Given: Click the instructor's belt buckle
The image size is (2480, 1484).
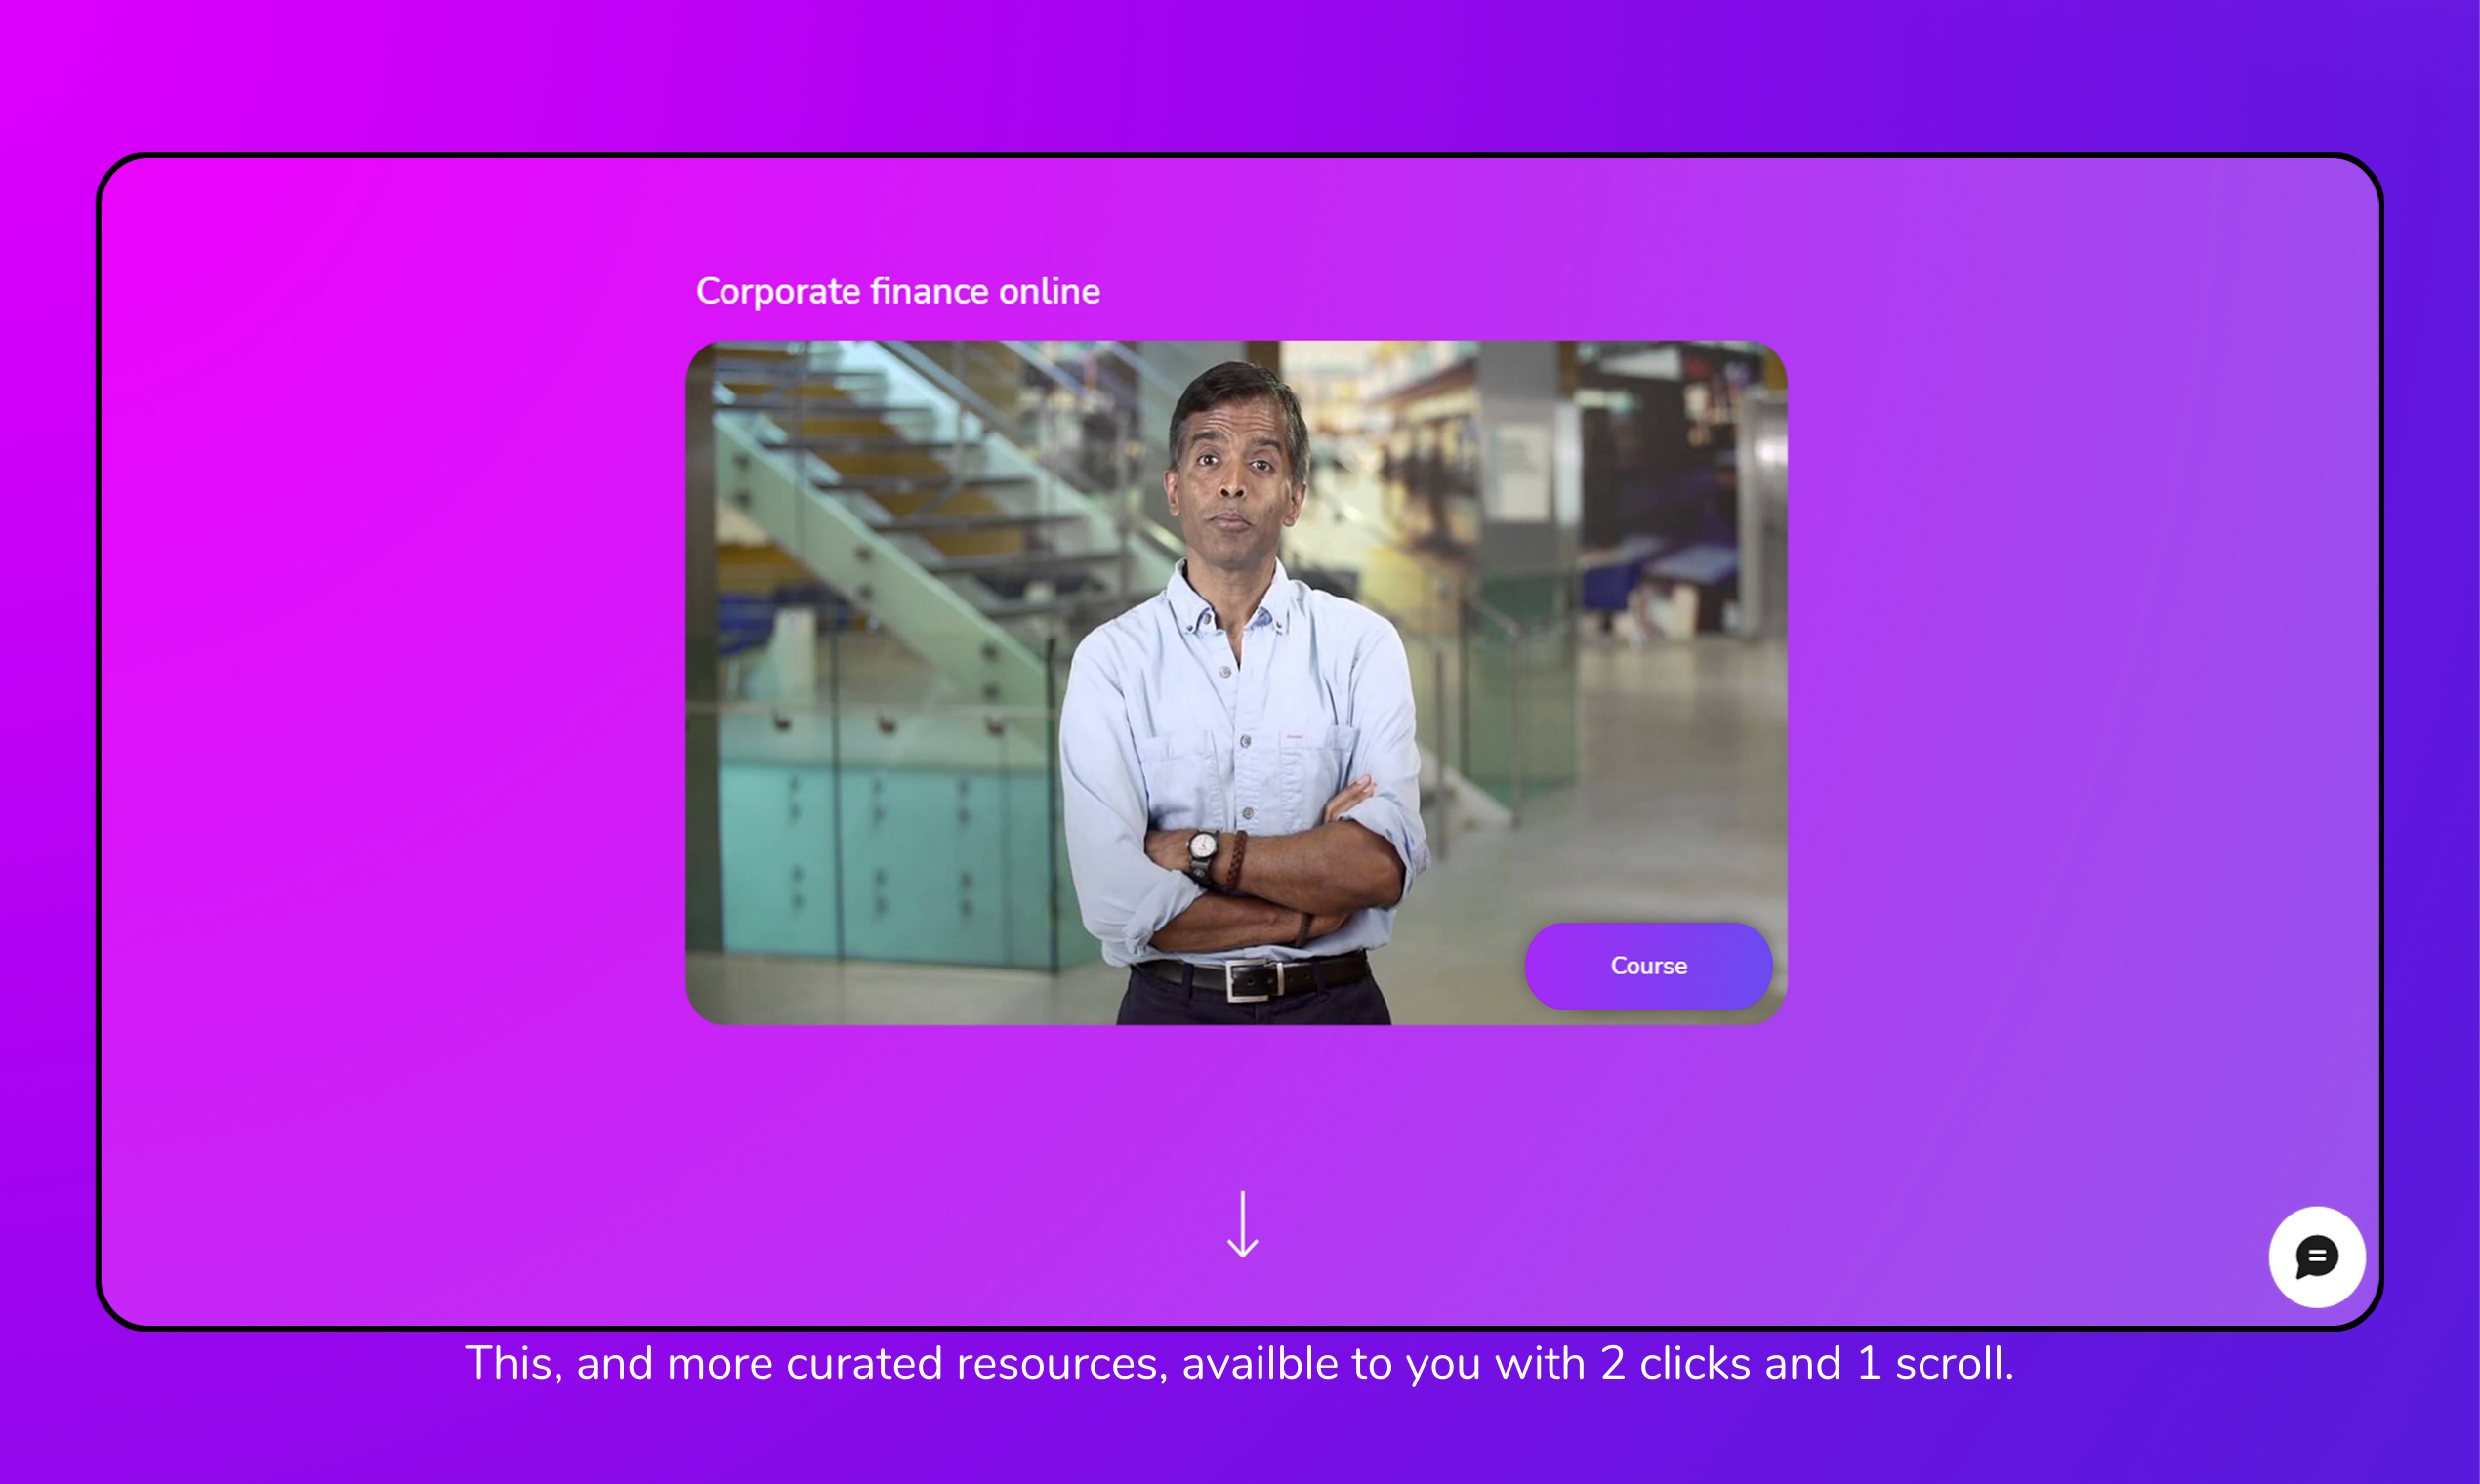Looking at the screenshot, I should (1250, 979).
